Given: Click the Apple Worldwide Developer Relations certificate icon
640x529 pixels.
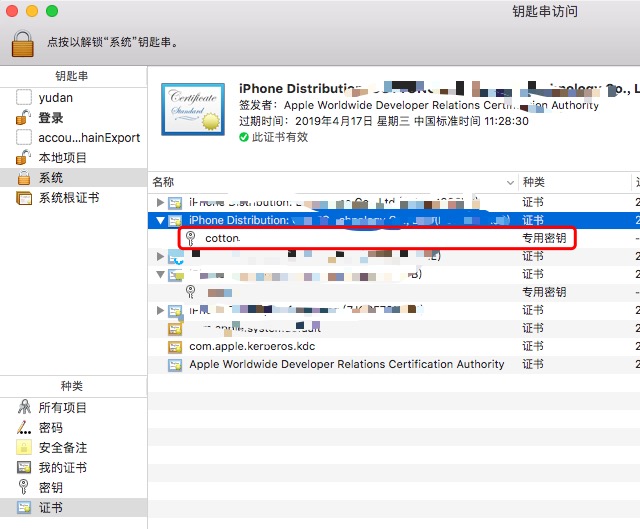Looking at the screenshot, I should 175,365.
